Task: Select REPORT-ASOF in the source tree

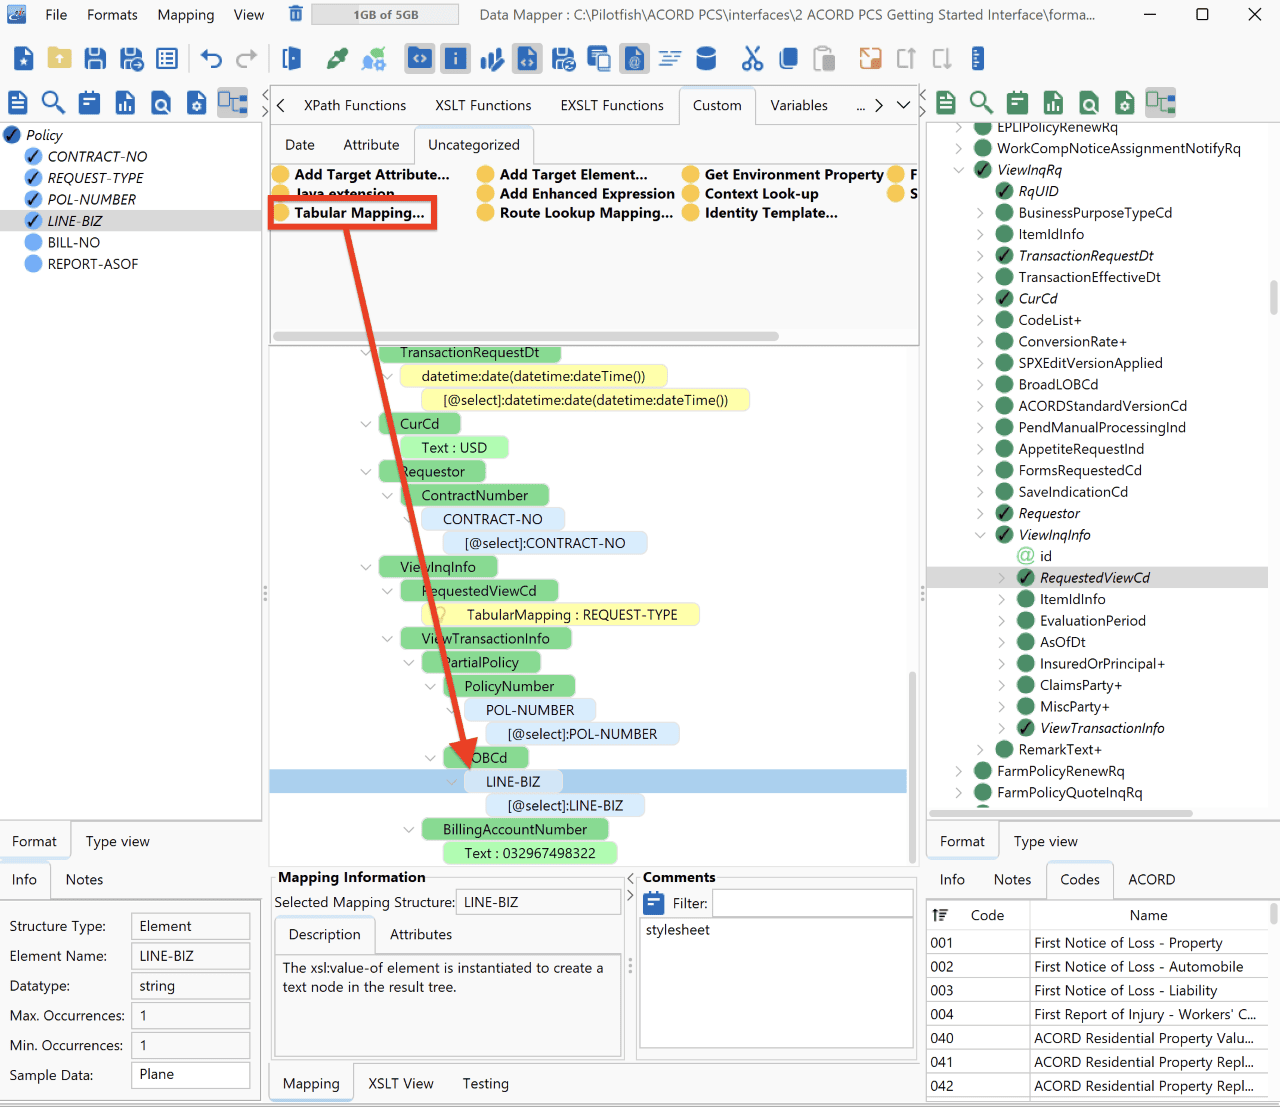Action: (93, 264)
